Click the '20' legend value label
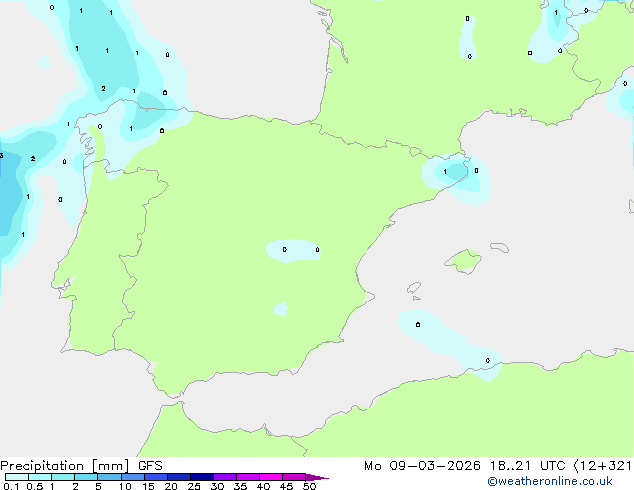634x490 pixels. 171,486
